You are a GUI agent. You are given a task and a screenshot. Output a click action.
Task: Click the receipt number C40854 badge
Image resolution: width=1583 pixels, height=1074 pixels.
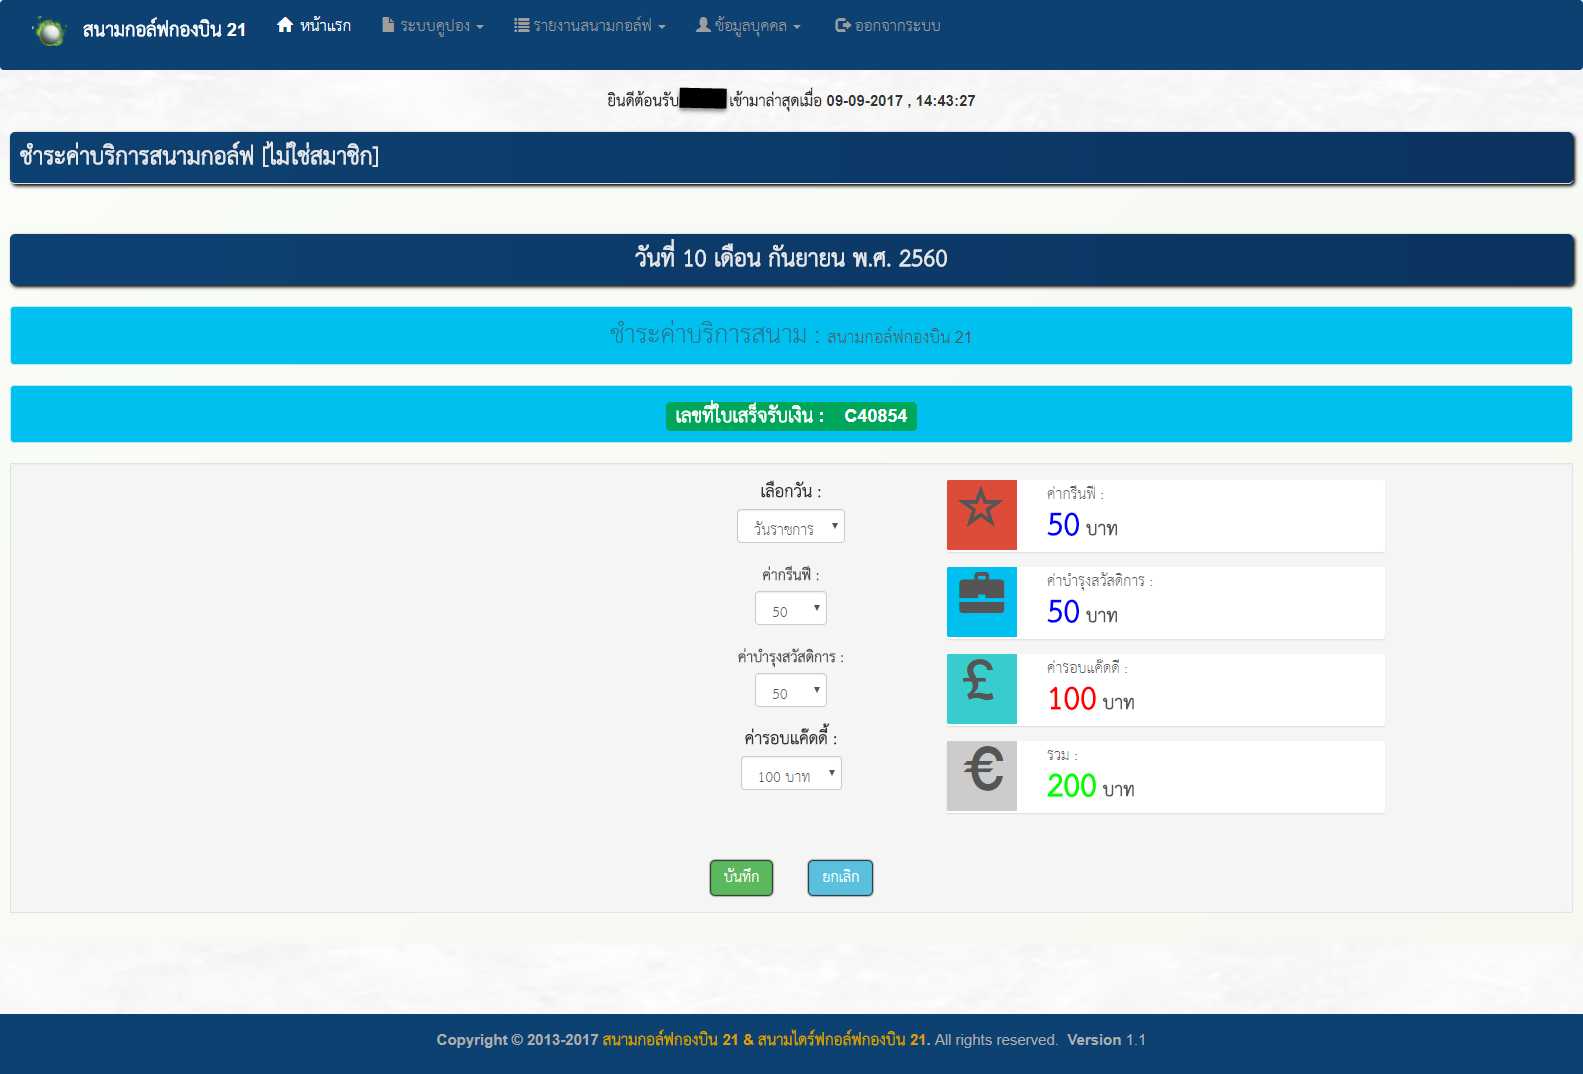791,416
